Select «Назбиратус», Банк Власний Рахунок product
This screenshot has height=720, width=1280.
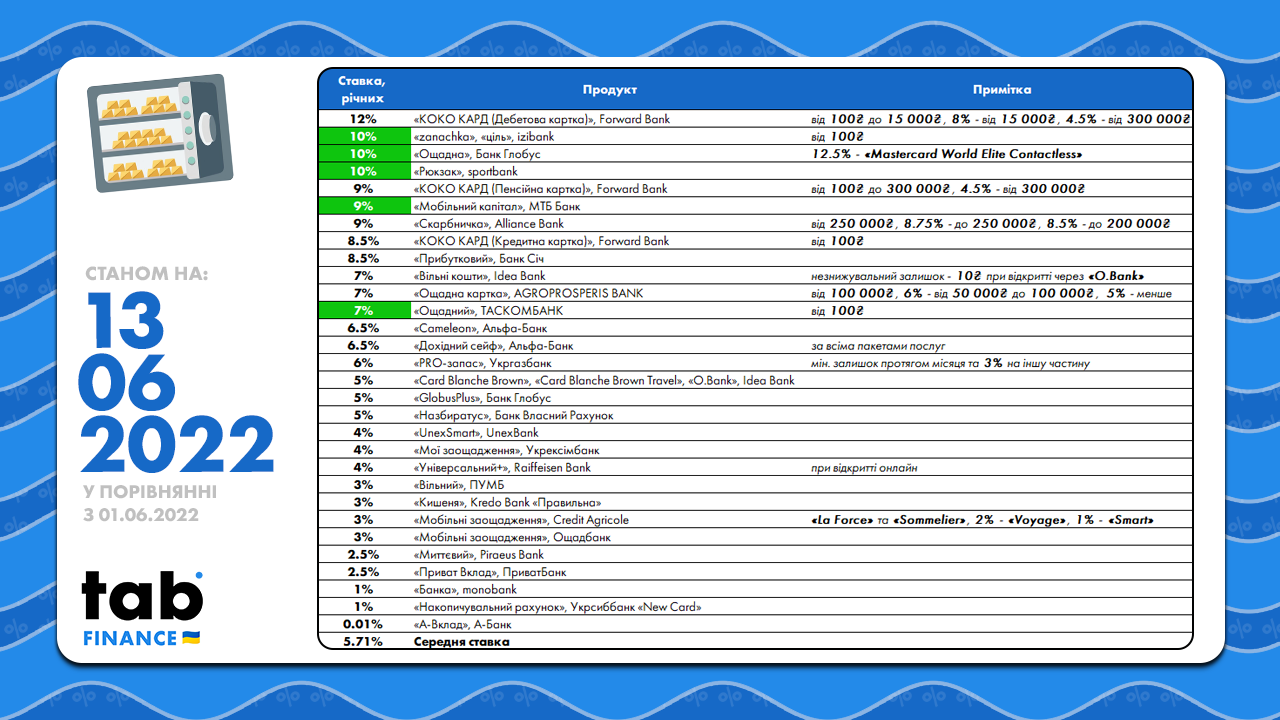(513, 416)
